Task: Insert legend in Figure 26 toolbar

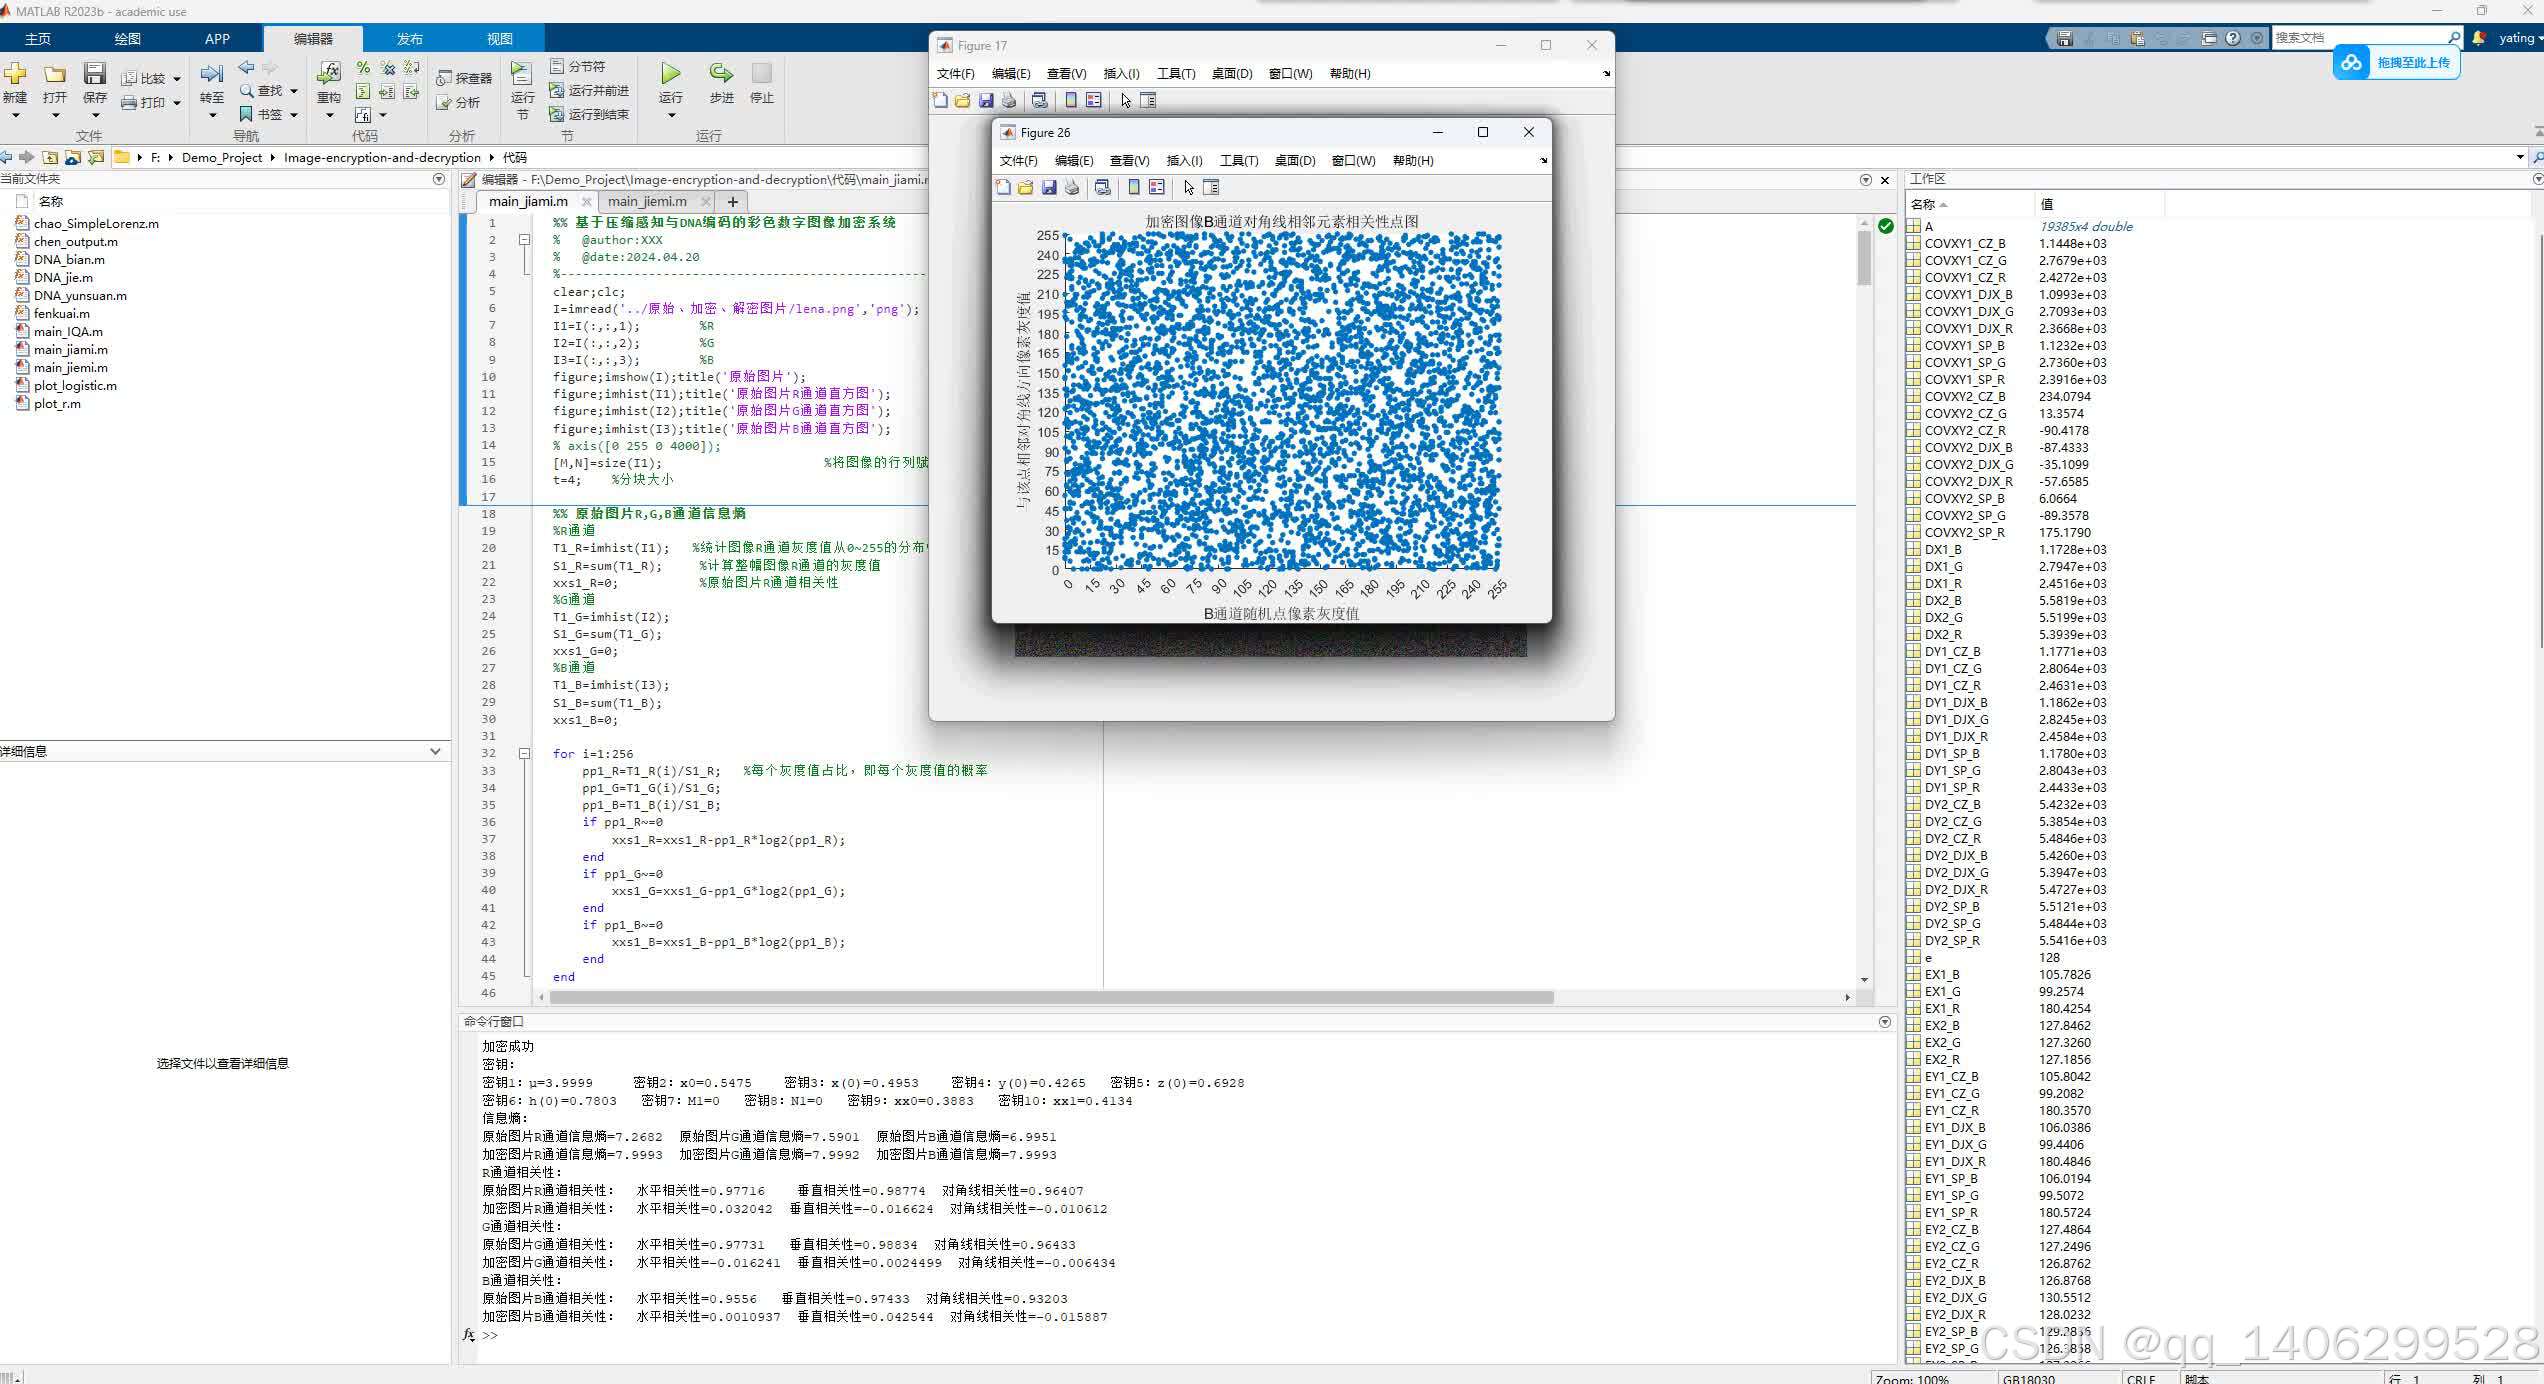Action: [x=1157, y=187]
